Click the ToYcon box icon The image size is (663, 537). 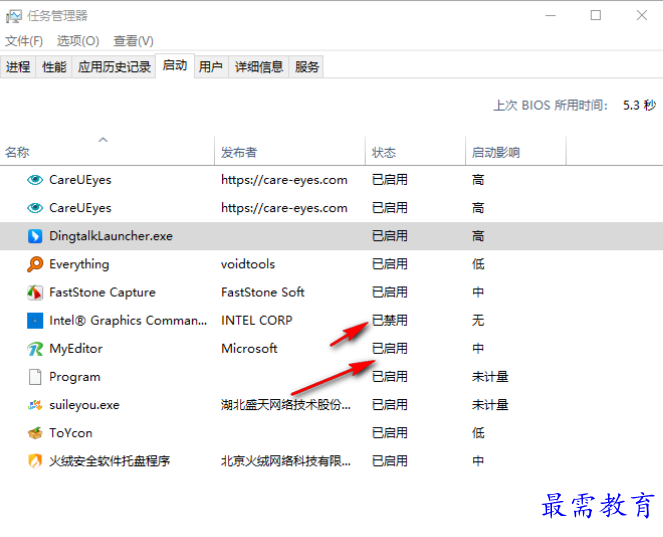(35, 433)
